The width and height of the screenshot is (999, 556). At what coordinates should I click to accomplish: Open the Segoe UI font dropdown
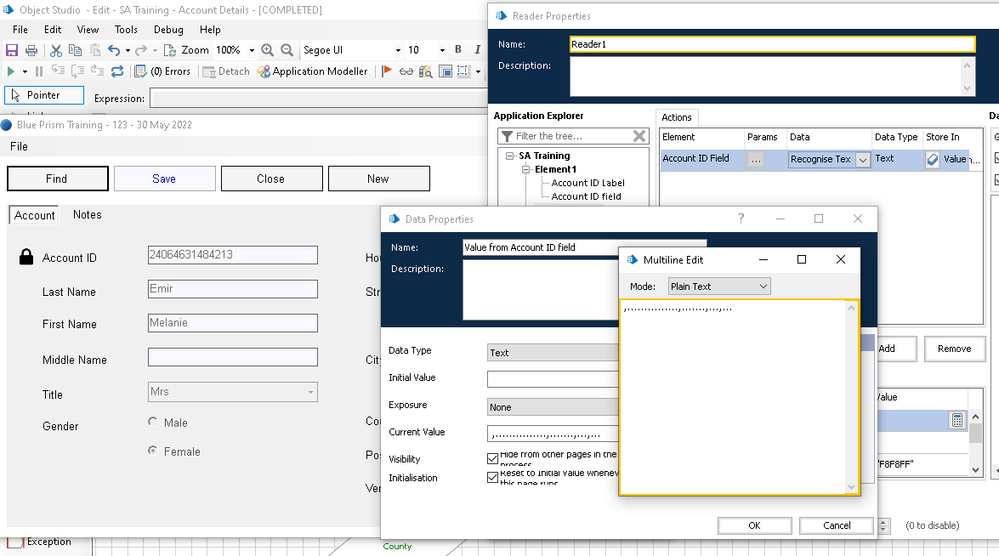pos(398,50)
